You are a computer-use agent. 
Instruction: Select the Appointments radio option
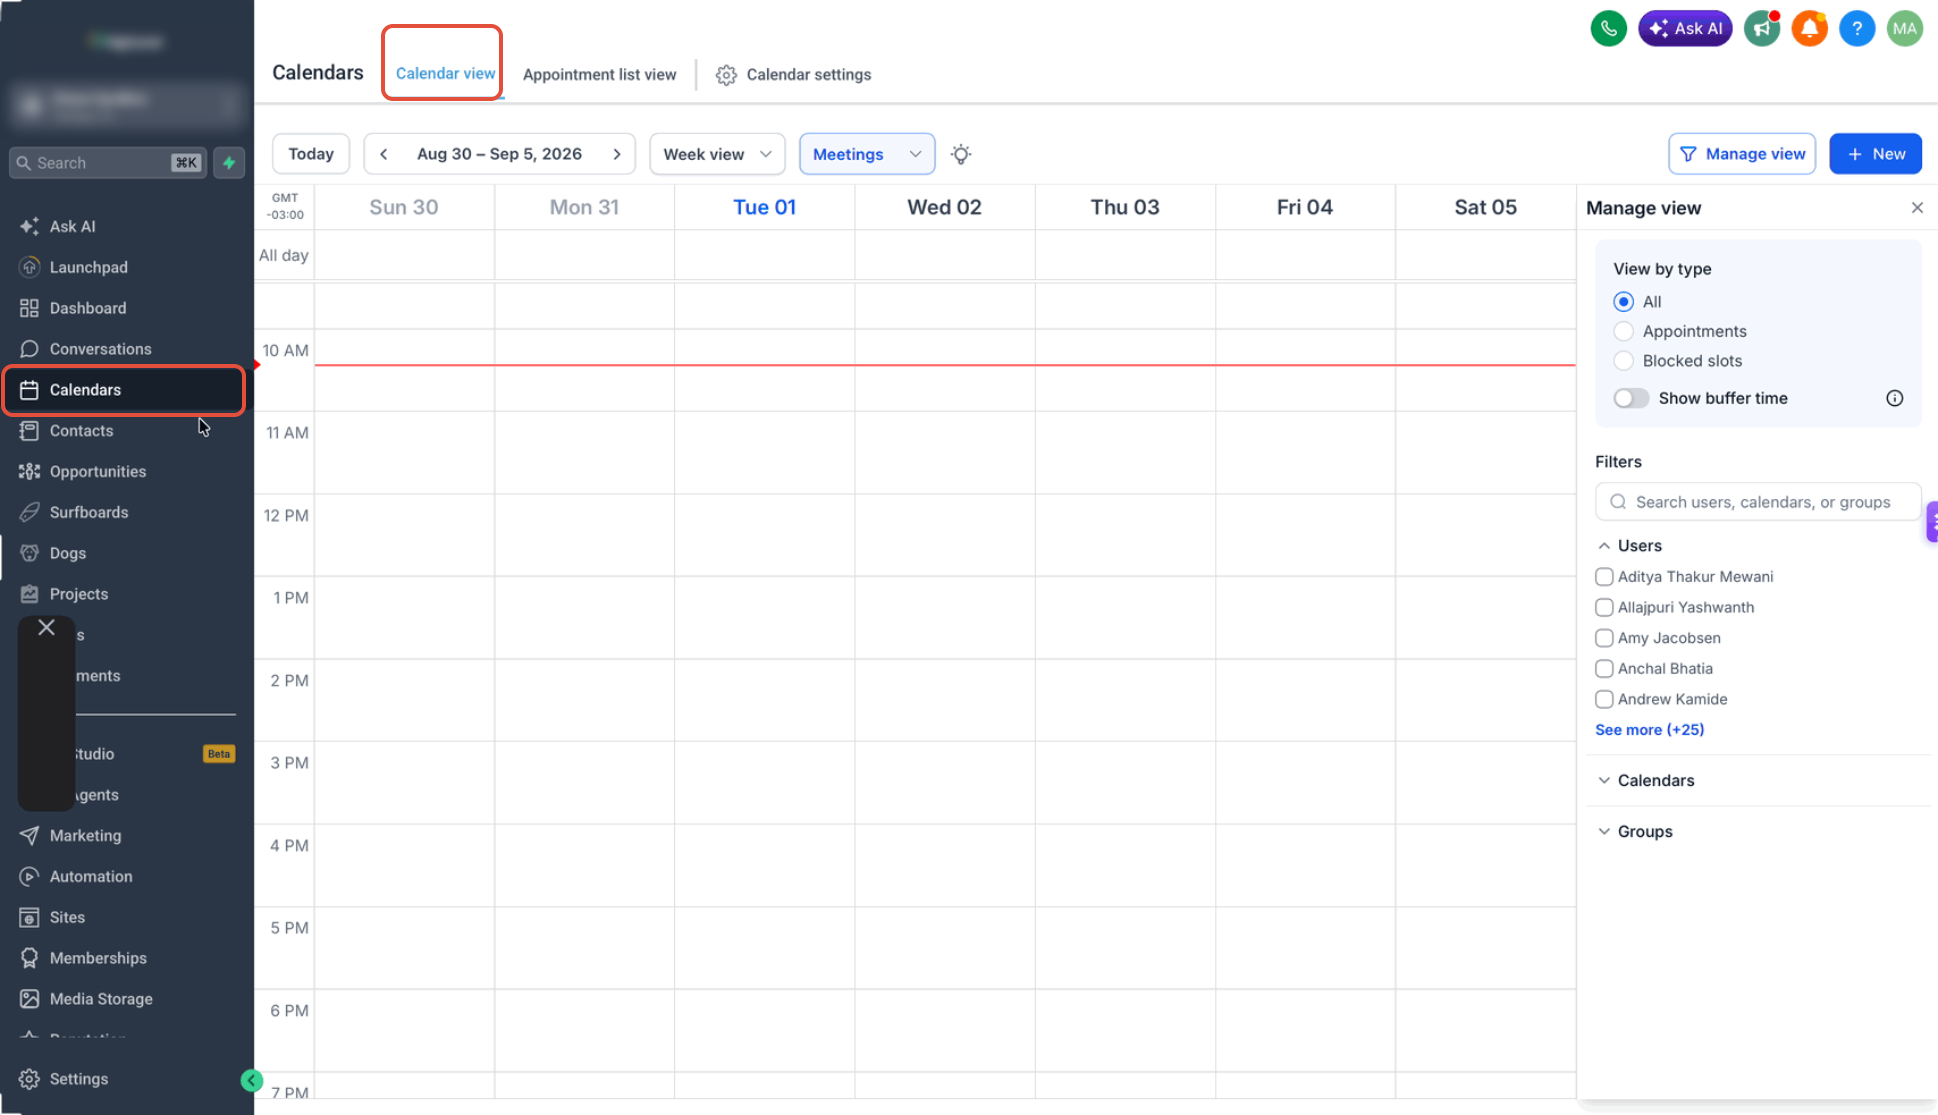coord(1623,331)
